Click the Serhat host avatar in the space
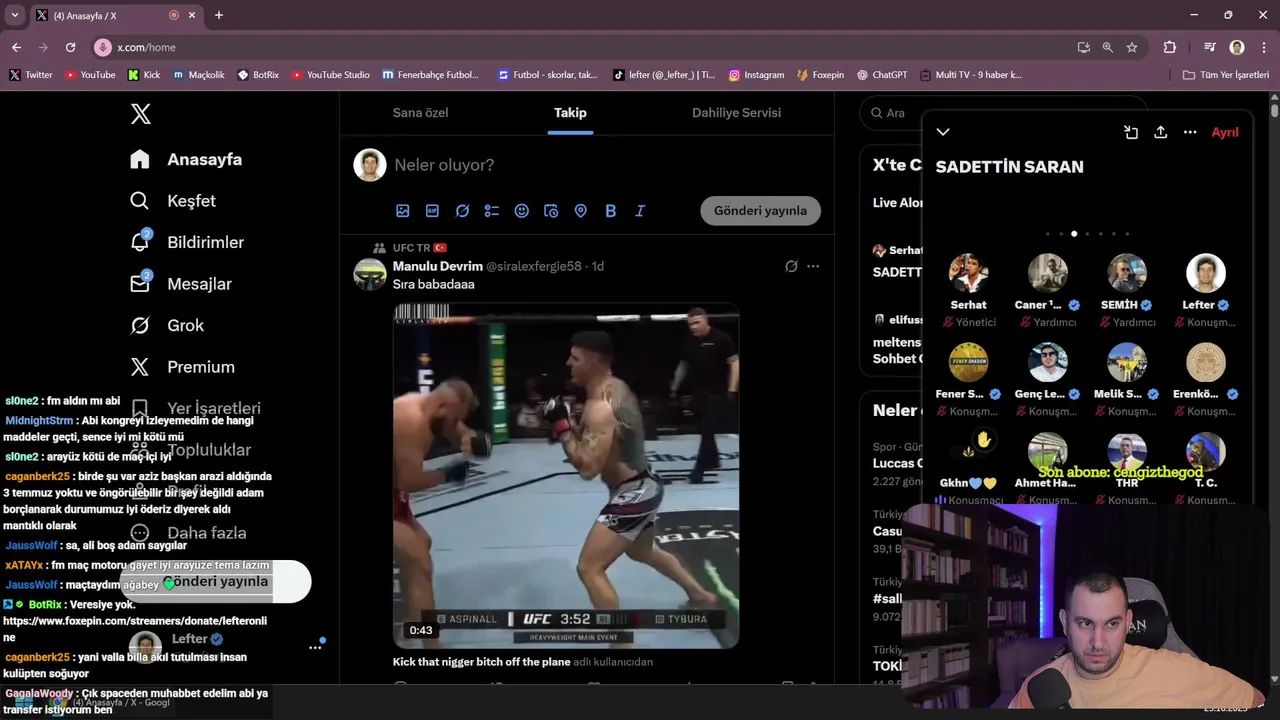The width and height of the screenshot is (1280, 720). tap(968, 273)
